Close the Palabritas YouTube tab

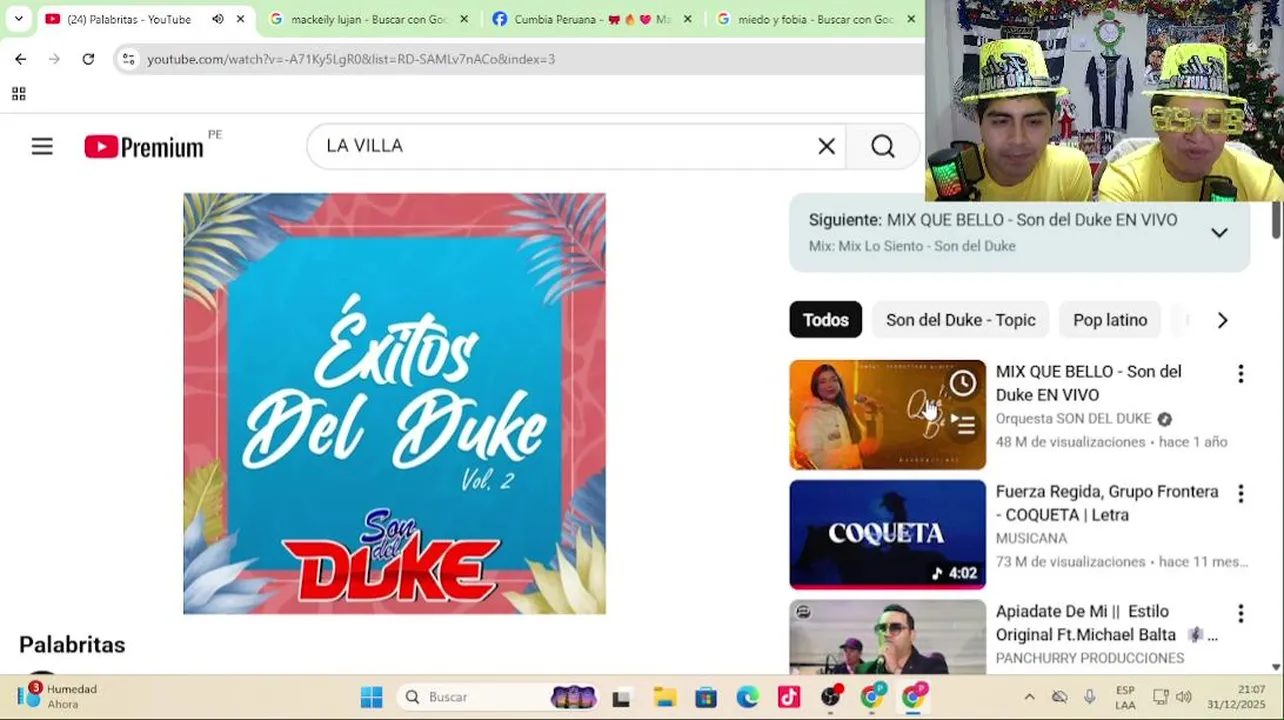click(x=240, y=19)
